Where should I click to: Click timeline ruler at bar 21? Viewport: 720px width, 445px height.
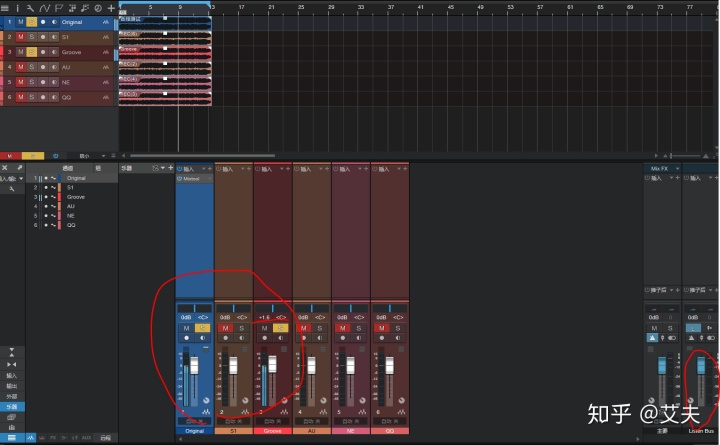tap(271, 7)
